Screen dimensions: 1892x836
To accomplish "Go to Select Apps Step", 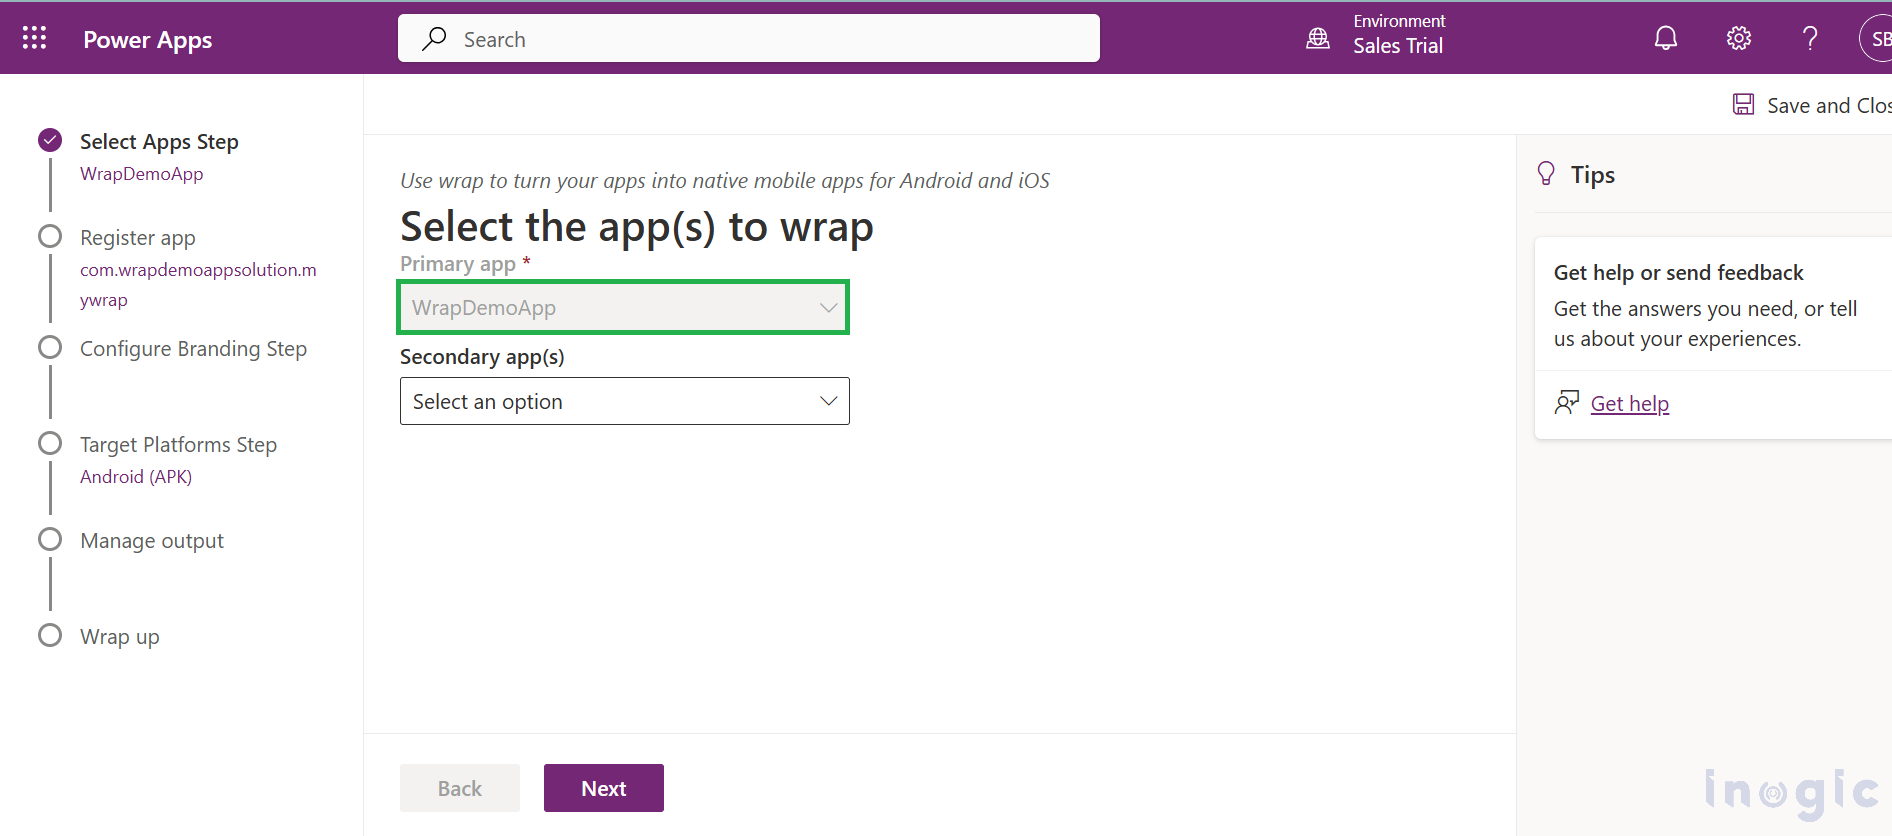I will (x=159, y=141).
